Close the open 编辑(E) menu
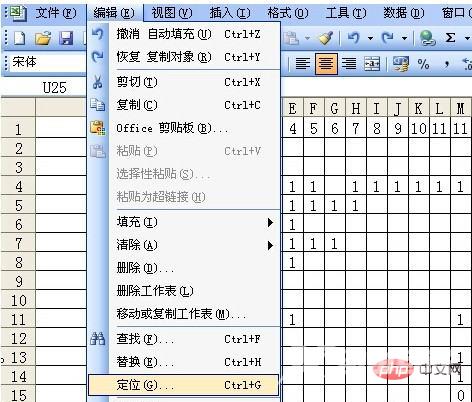472x402 pixels. click(x=114, y=13)
